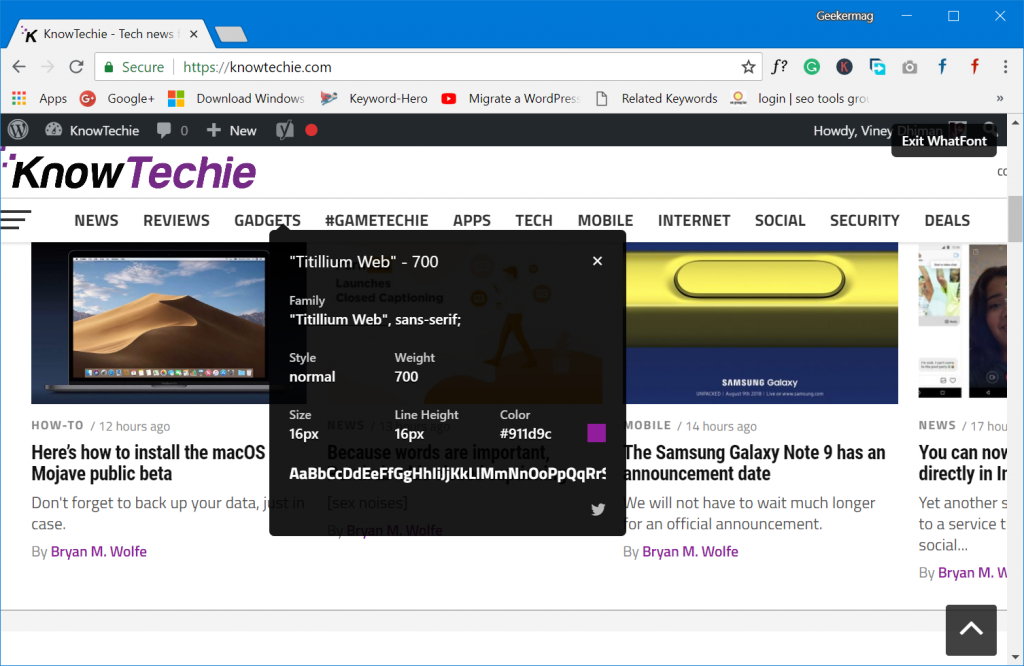1024x666 pixels.
Task: Show more bookmarks with double chevron
Action: click(x=1000, y=99)
